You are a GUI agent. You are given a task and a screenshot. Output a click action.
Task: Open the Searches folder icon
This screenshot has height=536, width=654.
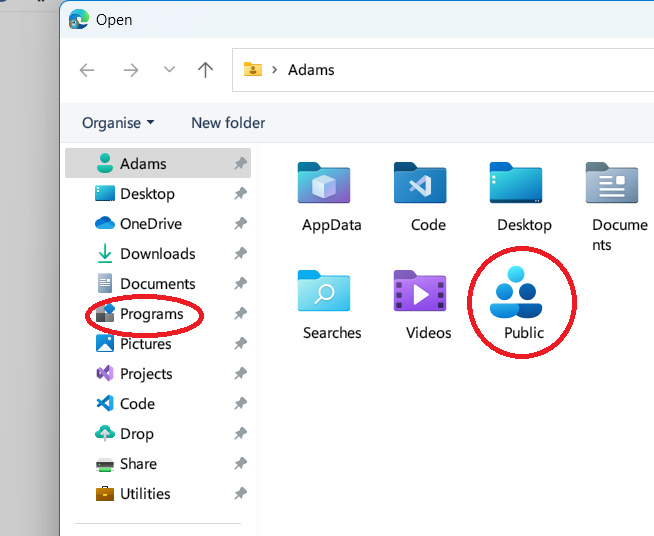point(331,294)
